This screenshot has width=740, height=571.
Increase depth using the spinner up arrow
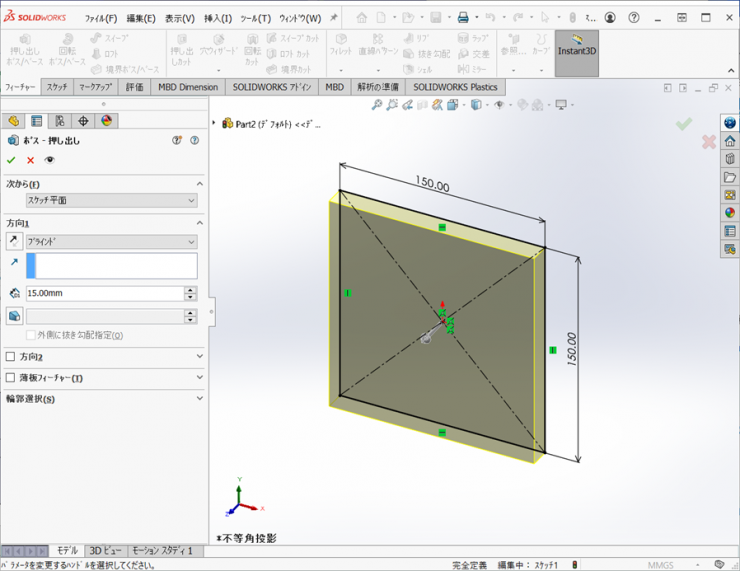190,290
